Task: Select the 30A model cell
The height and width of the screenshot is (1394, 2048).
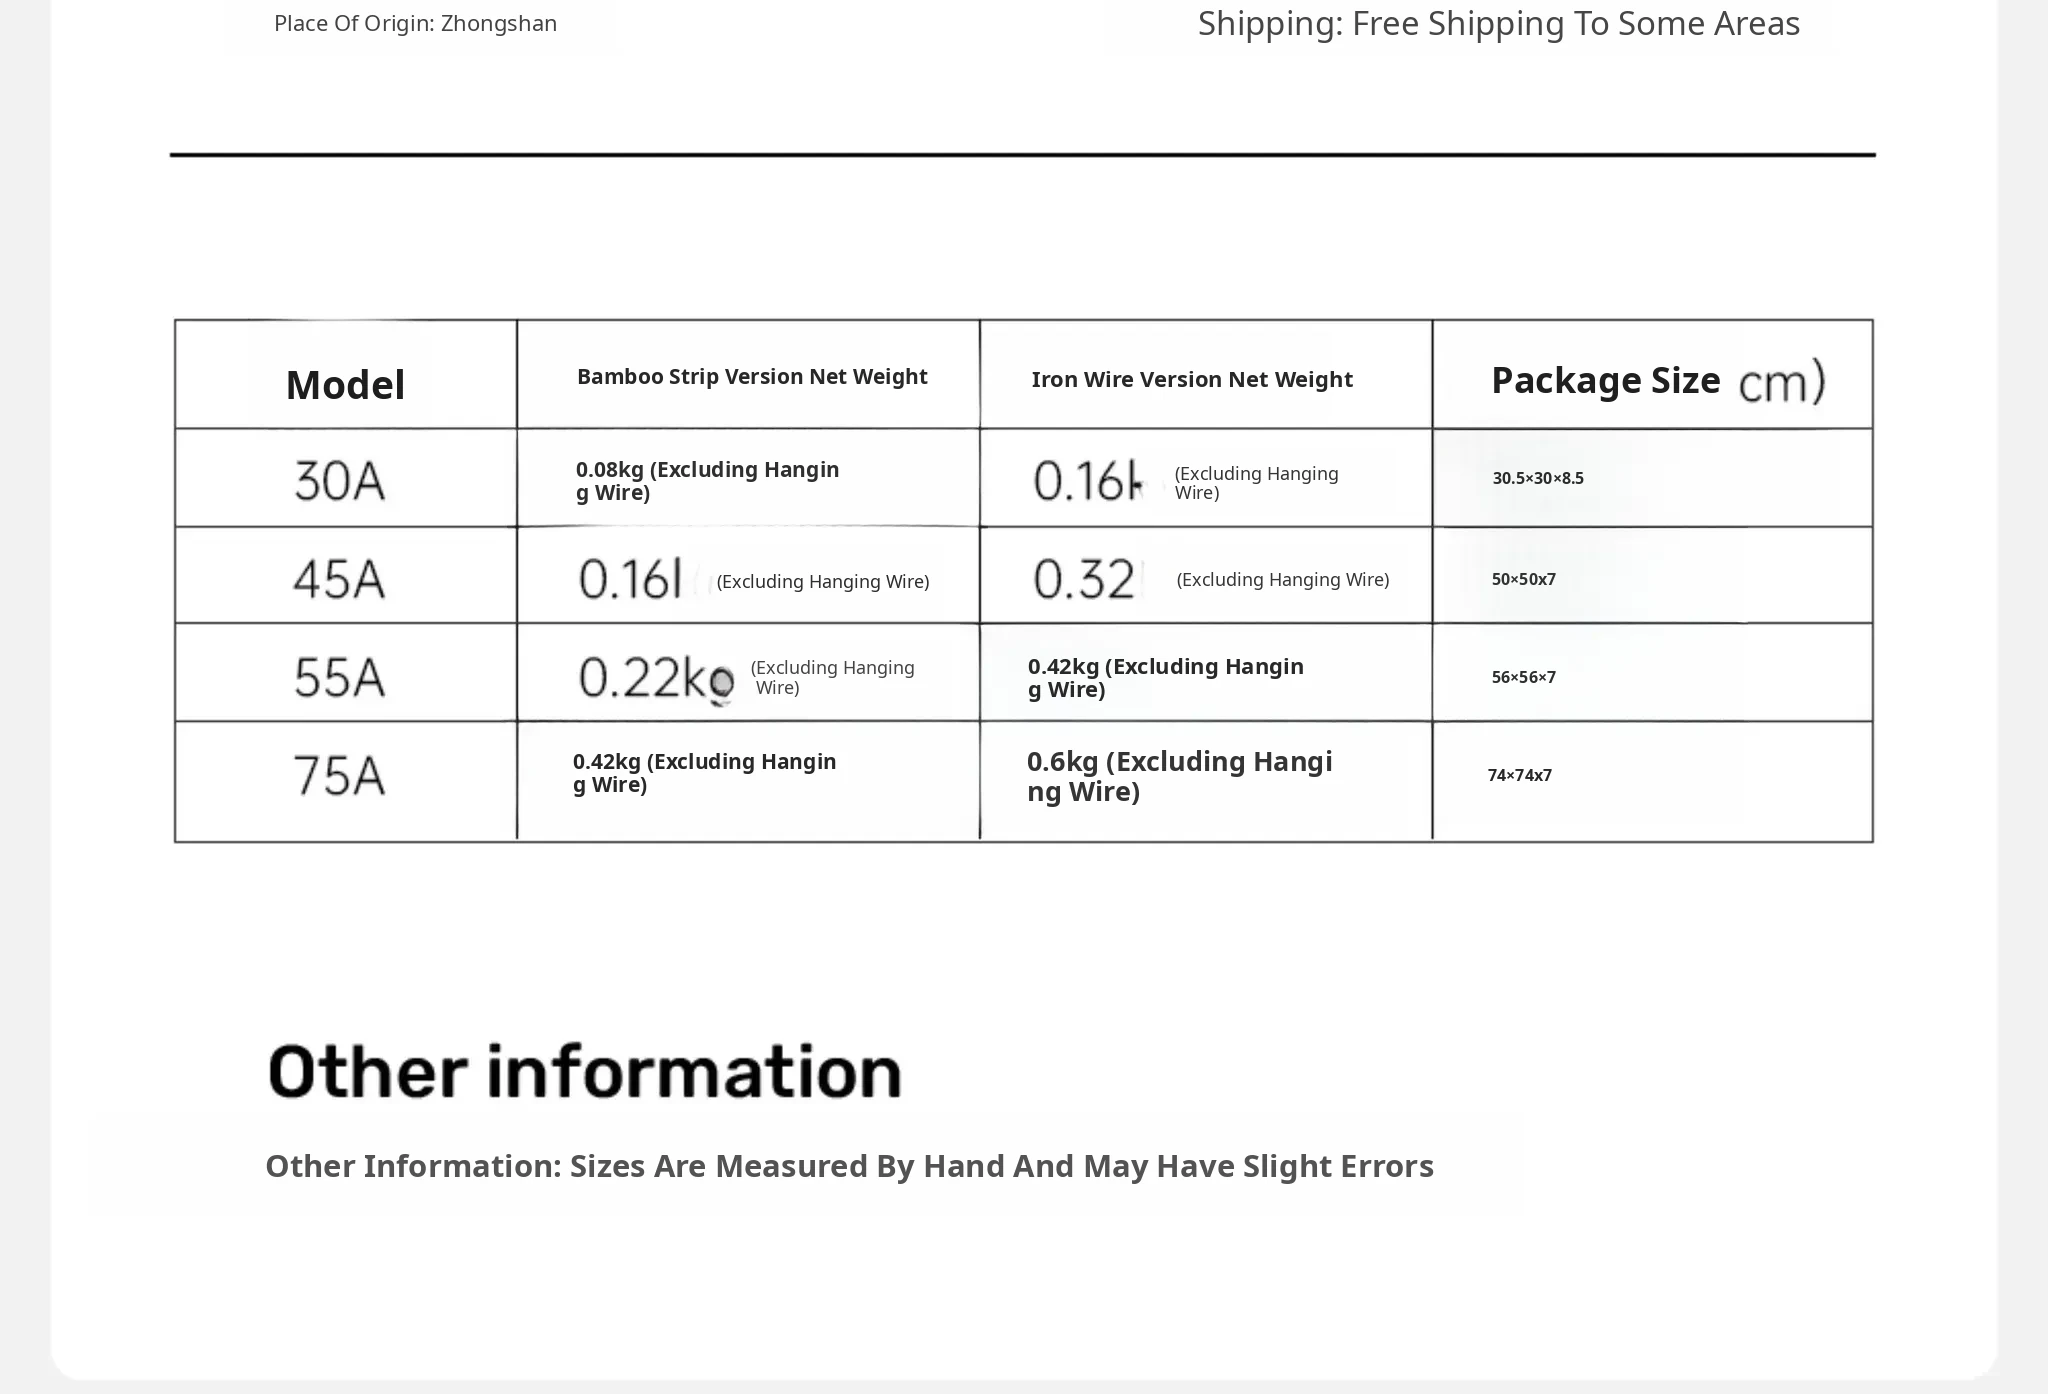Action: coord(339,481)
